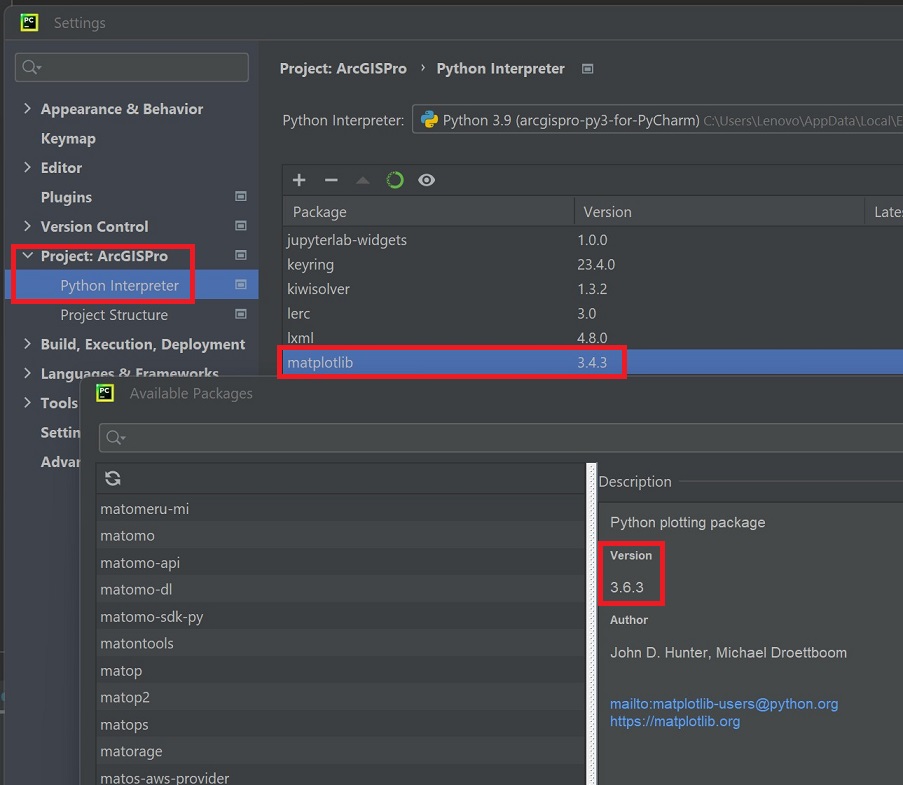903x785 pixels.
Task: Select Project Structure in the settings tree
Action: point(114,315)
